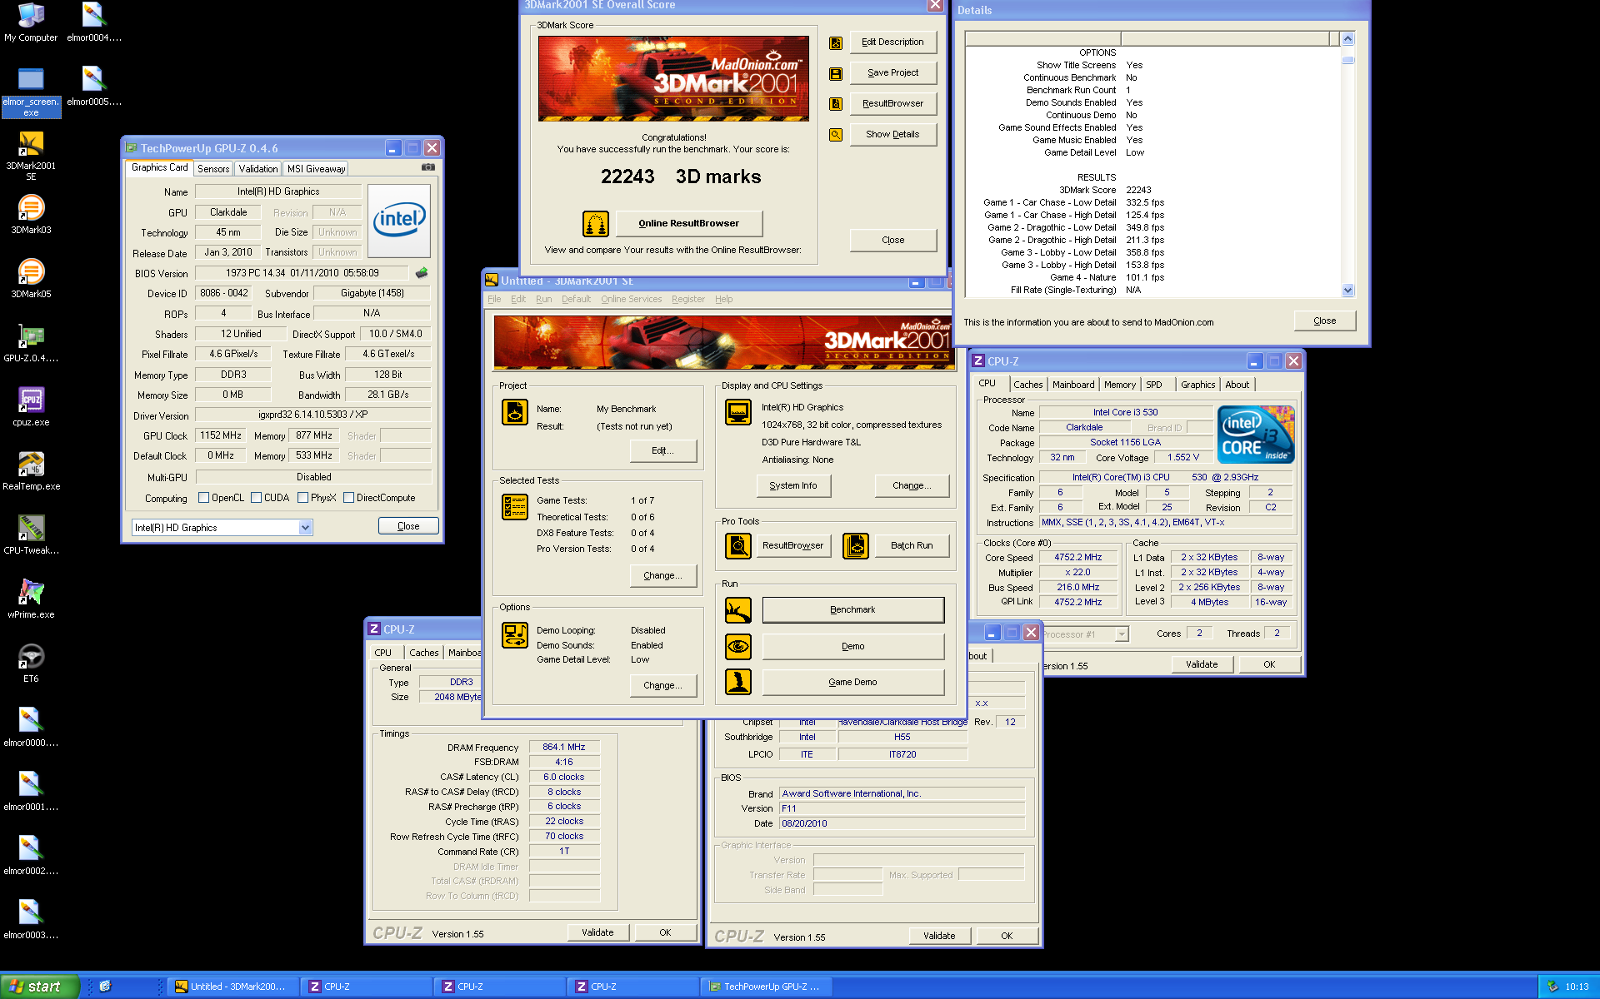Click System Info button

point(793,486)
